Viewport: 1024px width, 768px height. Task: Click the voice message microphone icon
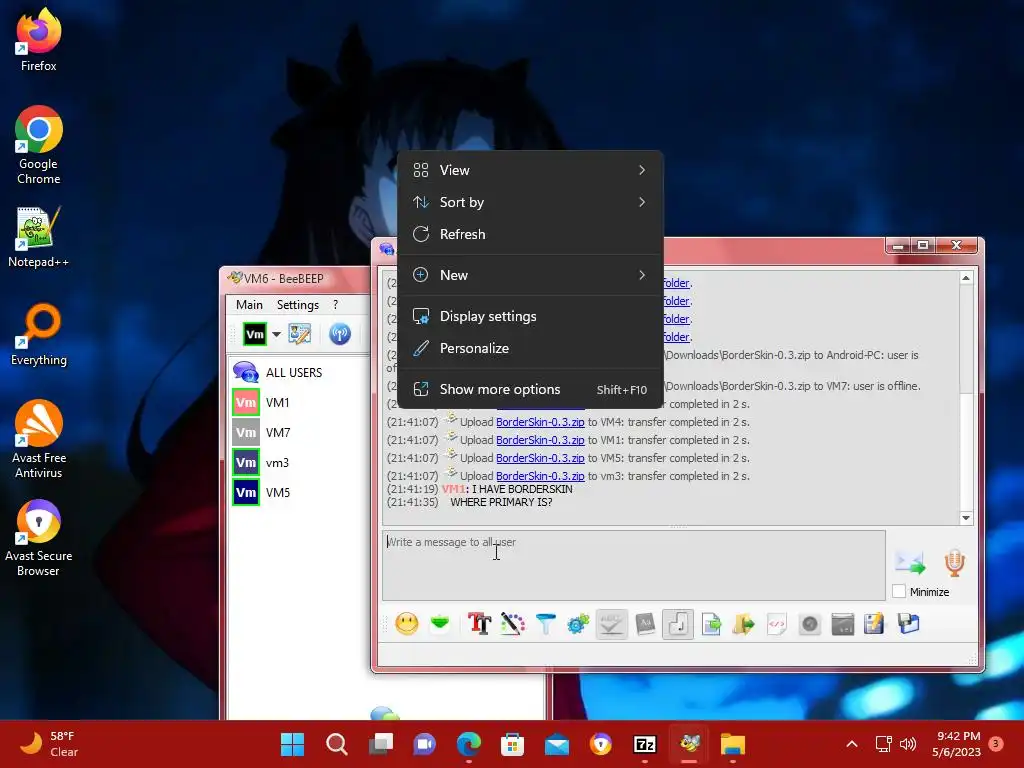tap(954, 562)
